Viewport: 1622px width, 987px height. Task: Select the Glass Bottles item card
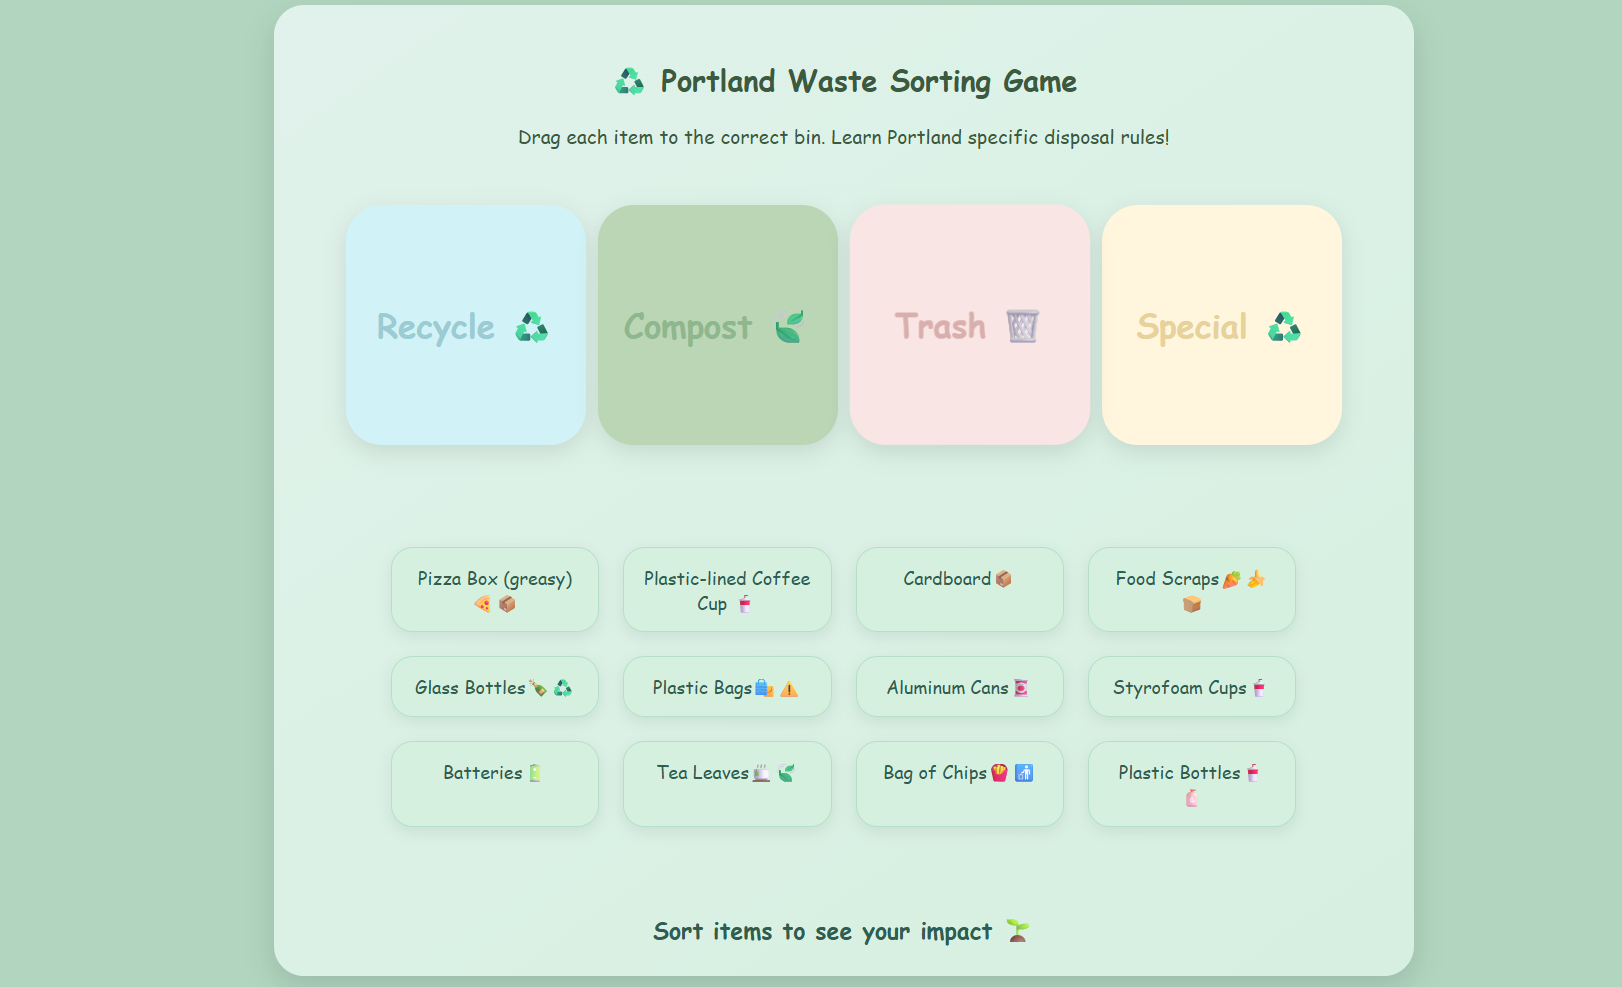[495, 687]
